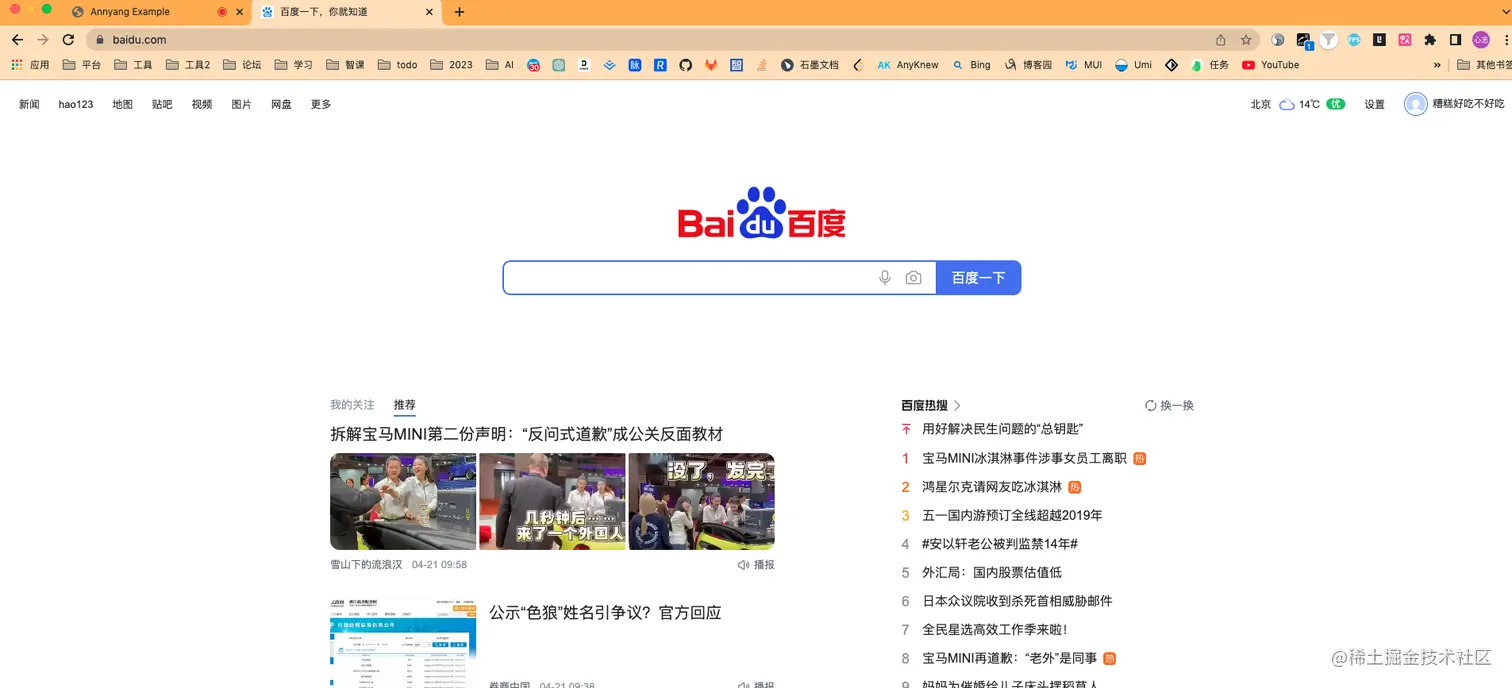This screenshot has width=1512, height=688.
Task: Click the 播报 audio icon under first article
Action: pos(756,565)
